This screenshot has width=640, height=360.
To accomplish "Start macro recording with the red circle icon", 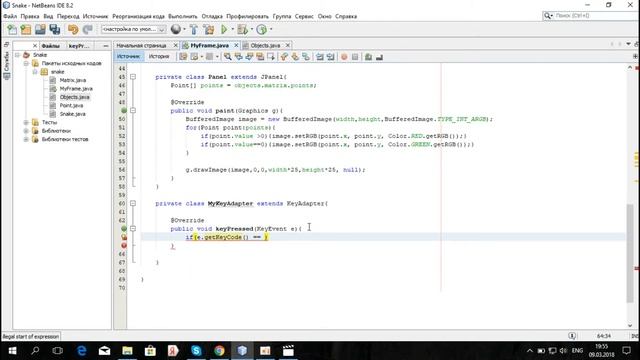I will point(344,57).
